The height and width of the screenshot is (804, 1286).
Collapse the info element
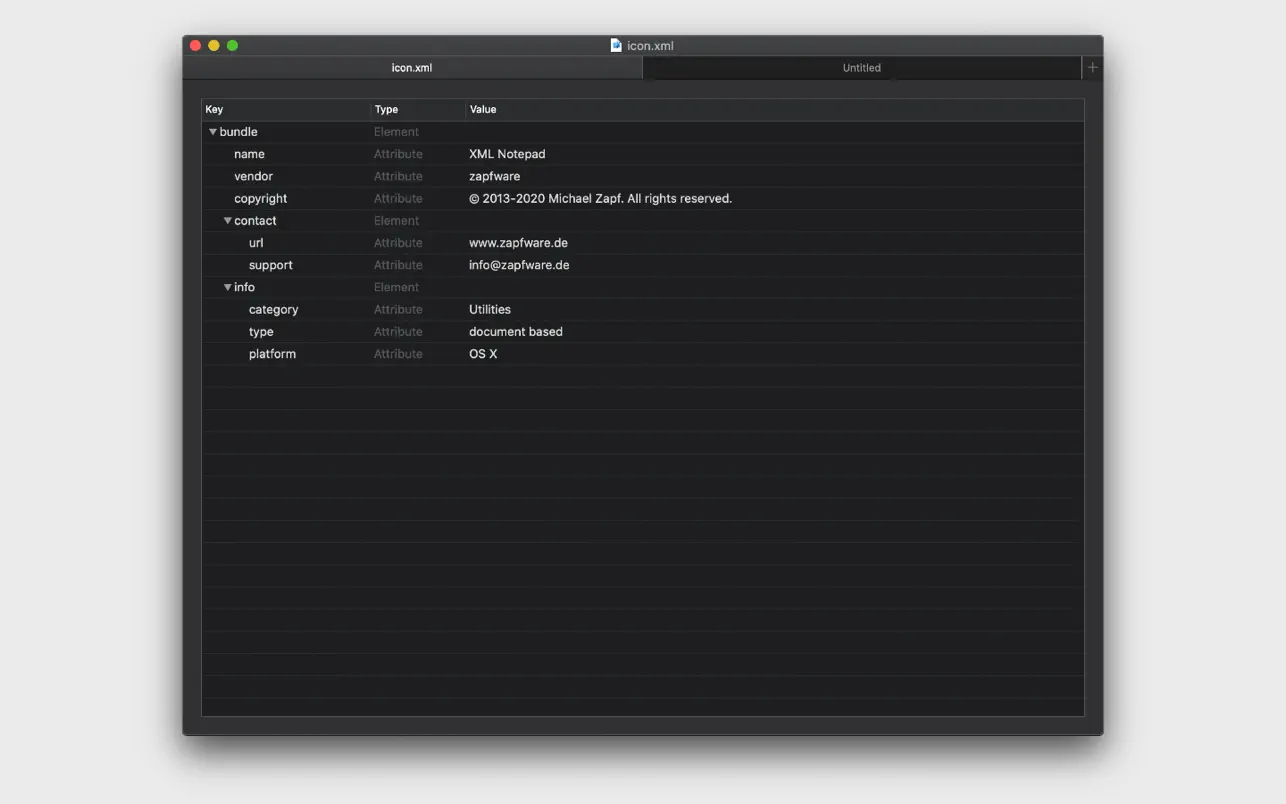coord(227,287)
